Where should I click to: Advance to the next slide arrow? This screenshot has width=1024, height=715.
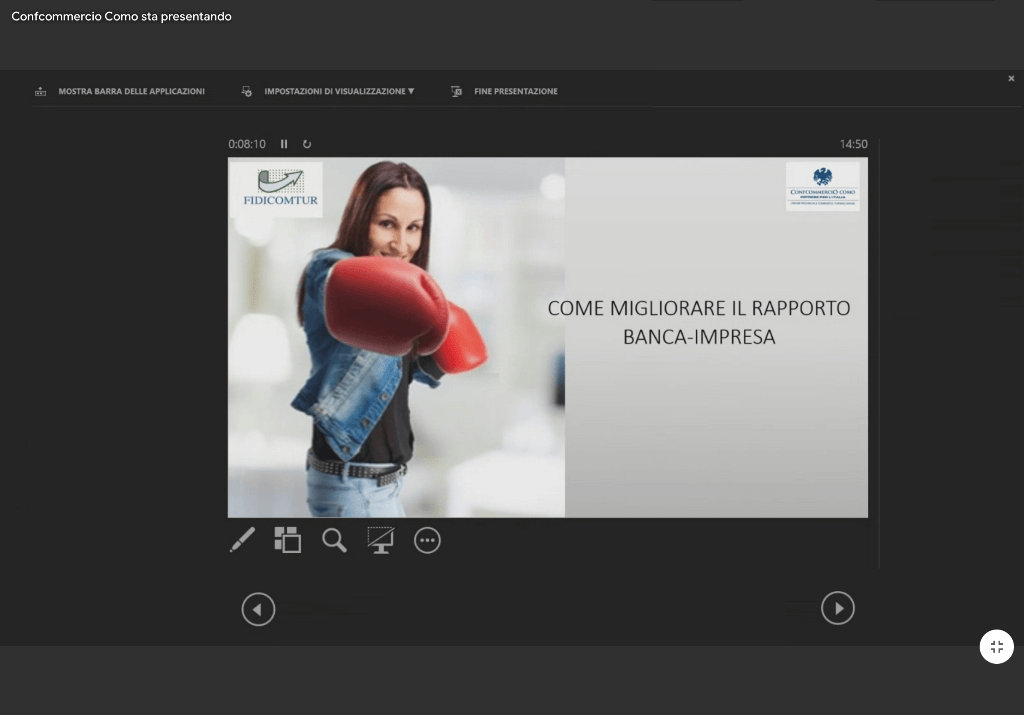(838, 608)
